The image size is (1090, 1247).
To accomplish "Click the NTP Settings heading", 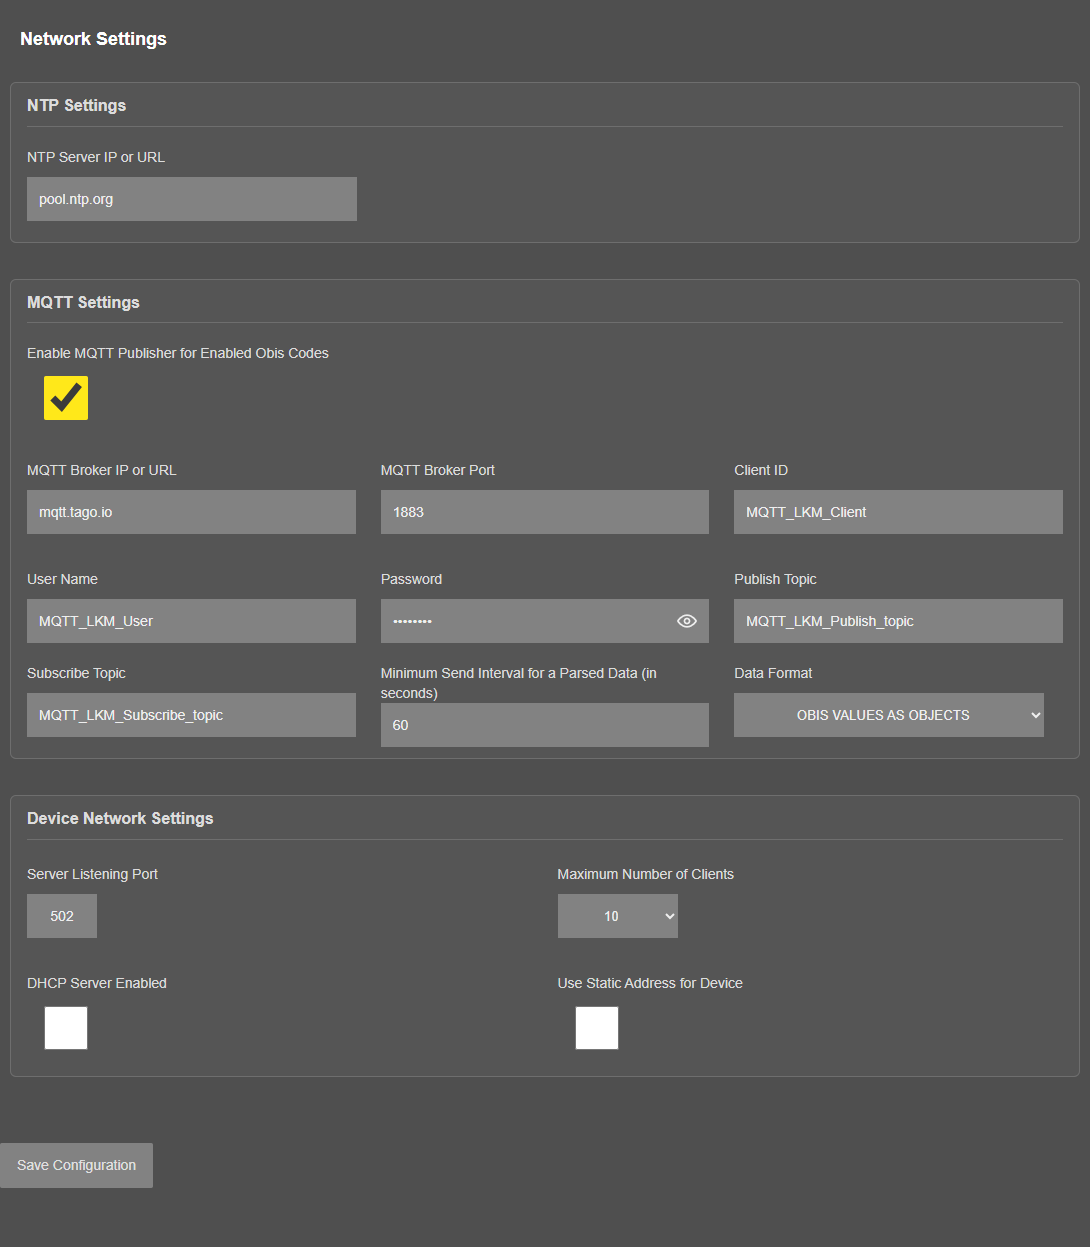I will tap(76, 105).
